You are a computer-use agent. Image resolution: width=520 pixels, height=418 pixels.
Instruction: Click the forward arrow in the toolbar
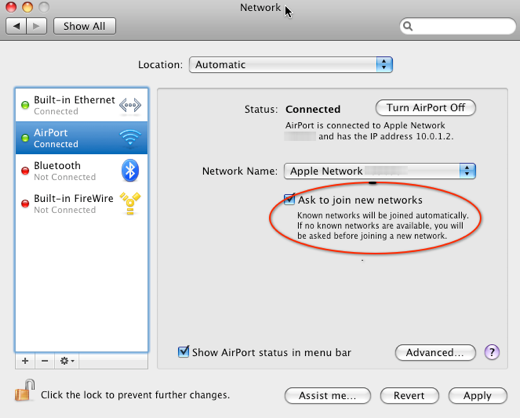pos(36,26)
